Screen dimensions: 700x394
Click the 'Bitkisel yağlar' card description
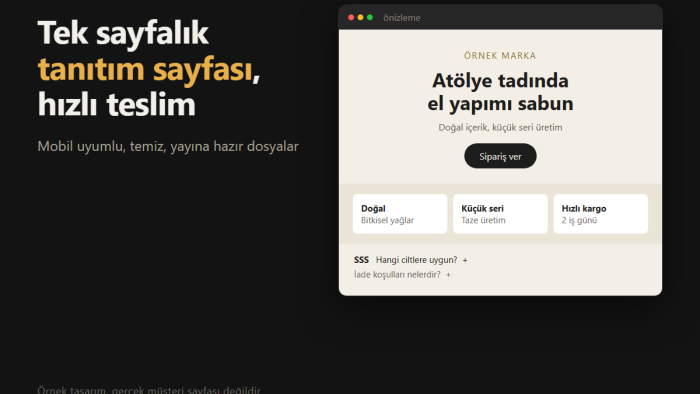tap(387, 220)
